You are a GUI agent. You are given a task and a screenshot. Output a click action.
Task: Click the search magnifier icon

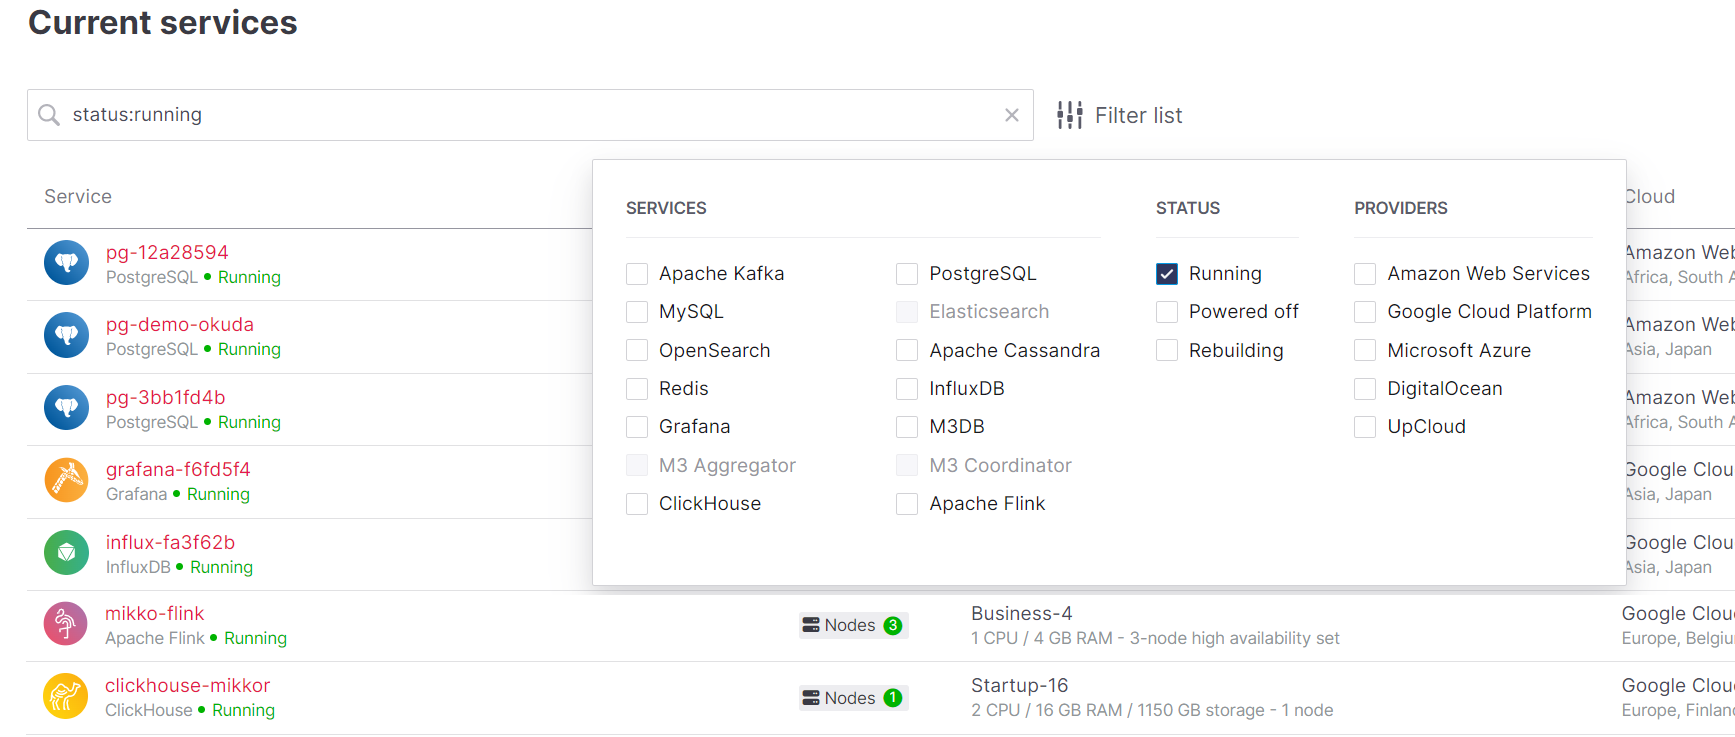pyautogui.click(x=49, y=115)
